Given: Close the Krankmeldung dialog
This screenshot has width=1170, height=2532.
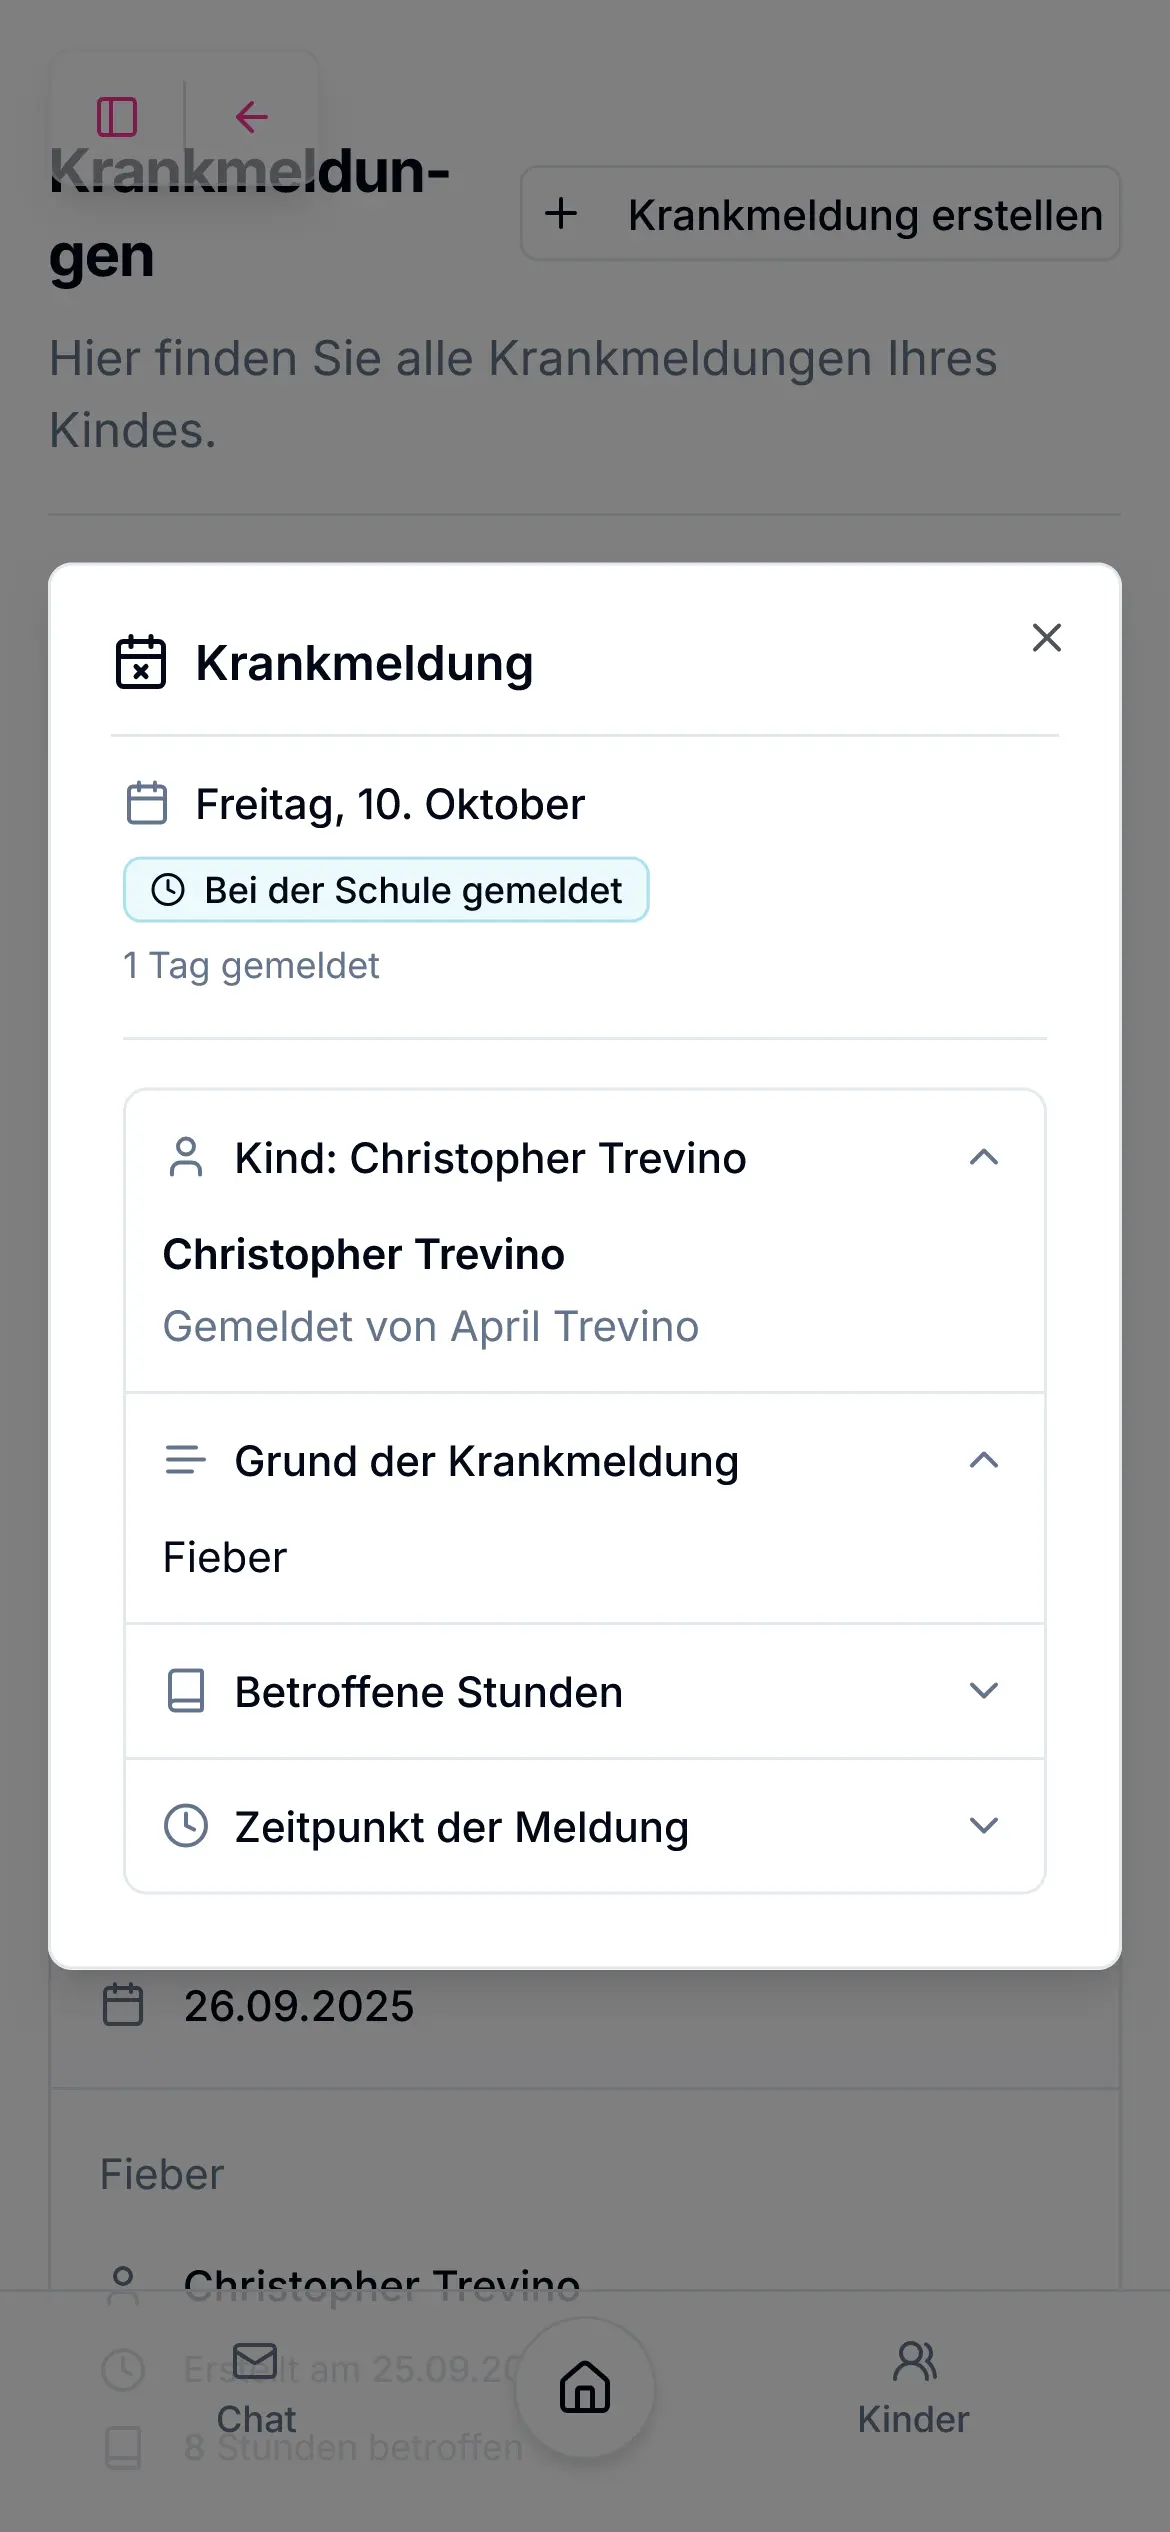Looking at the screenshot, I should click(1046, 638).
